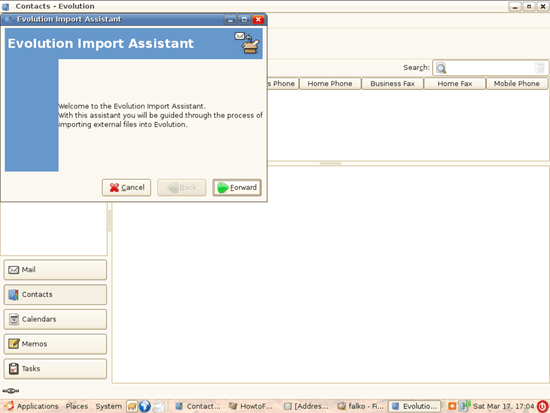This screenshot has width=550, height=413.
Task: Switch to Contacts component in sidebar
Action: (55, 294)
